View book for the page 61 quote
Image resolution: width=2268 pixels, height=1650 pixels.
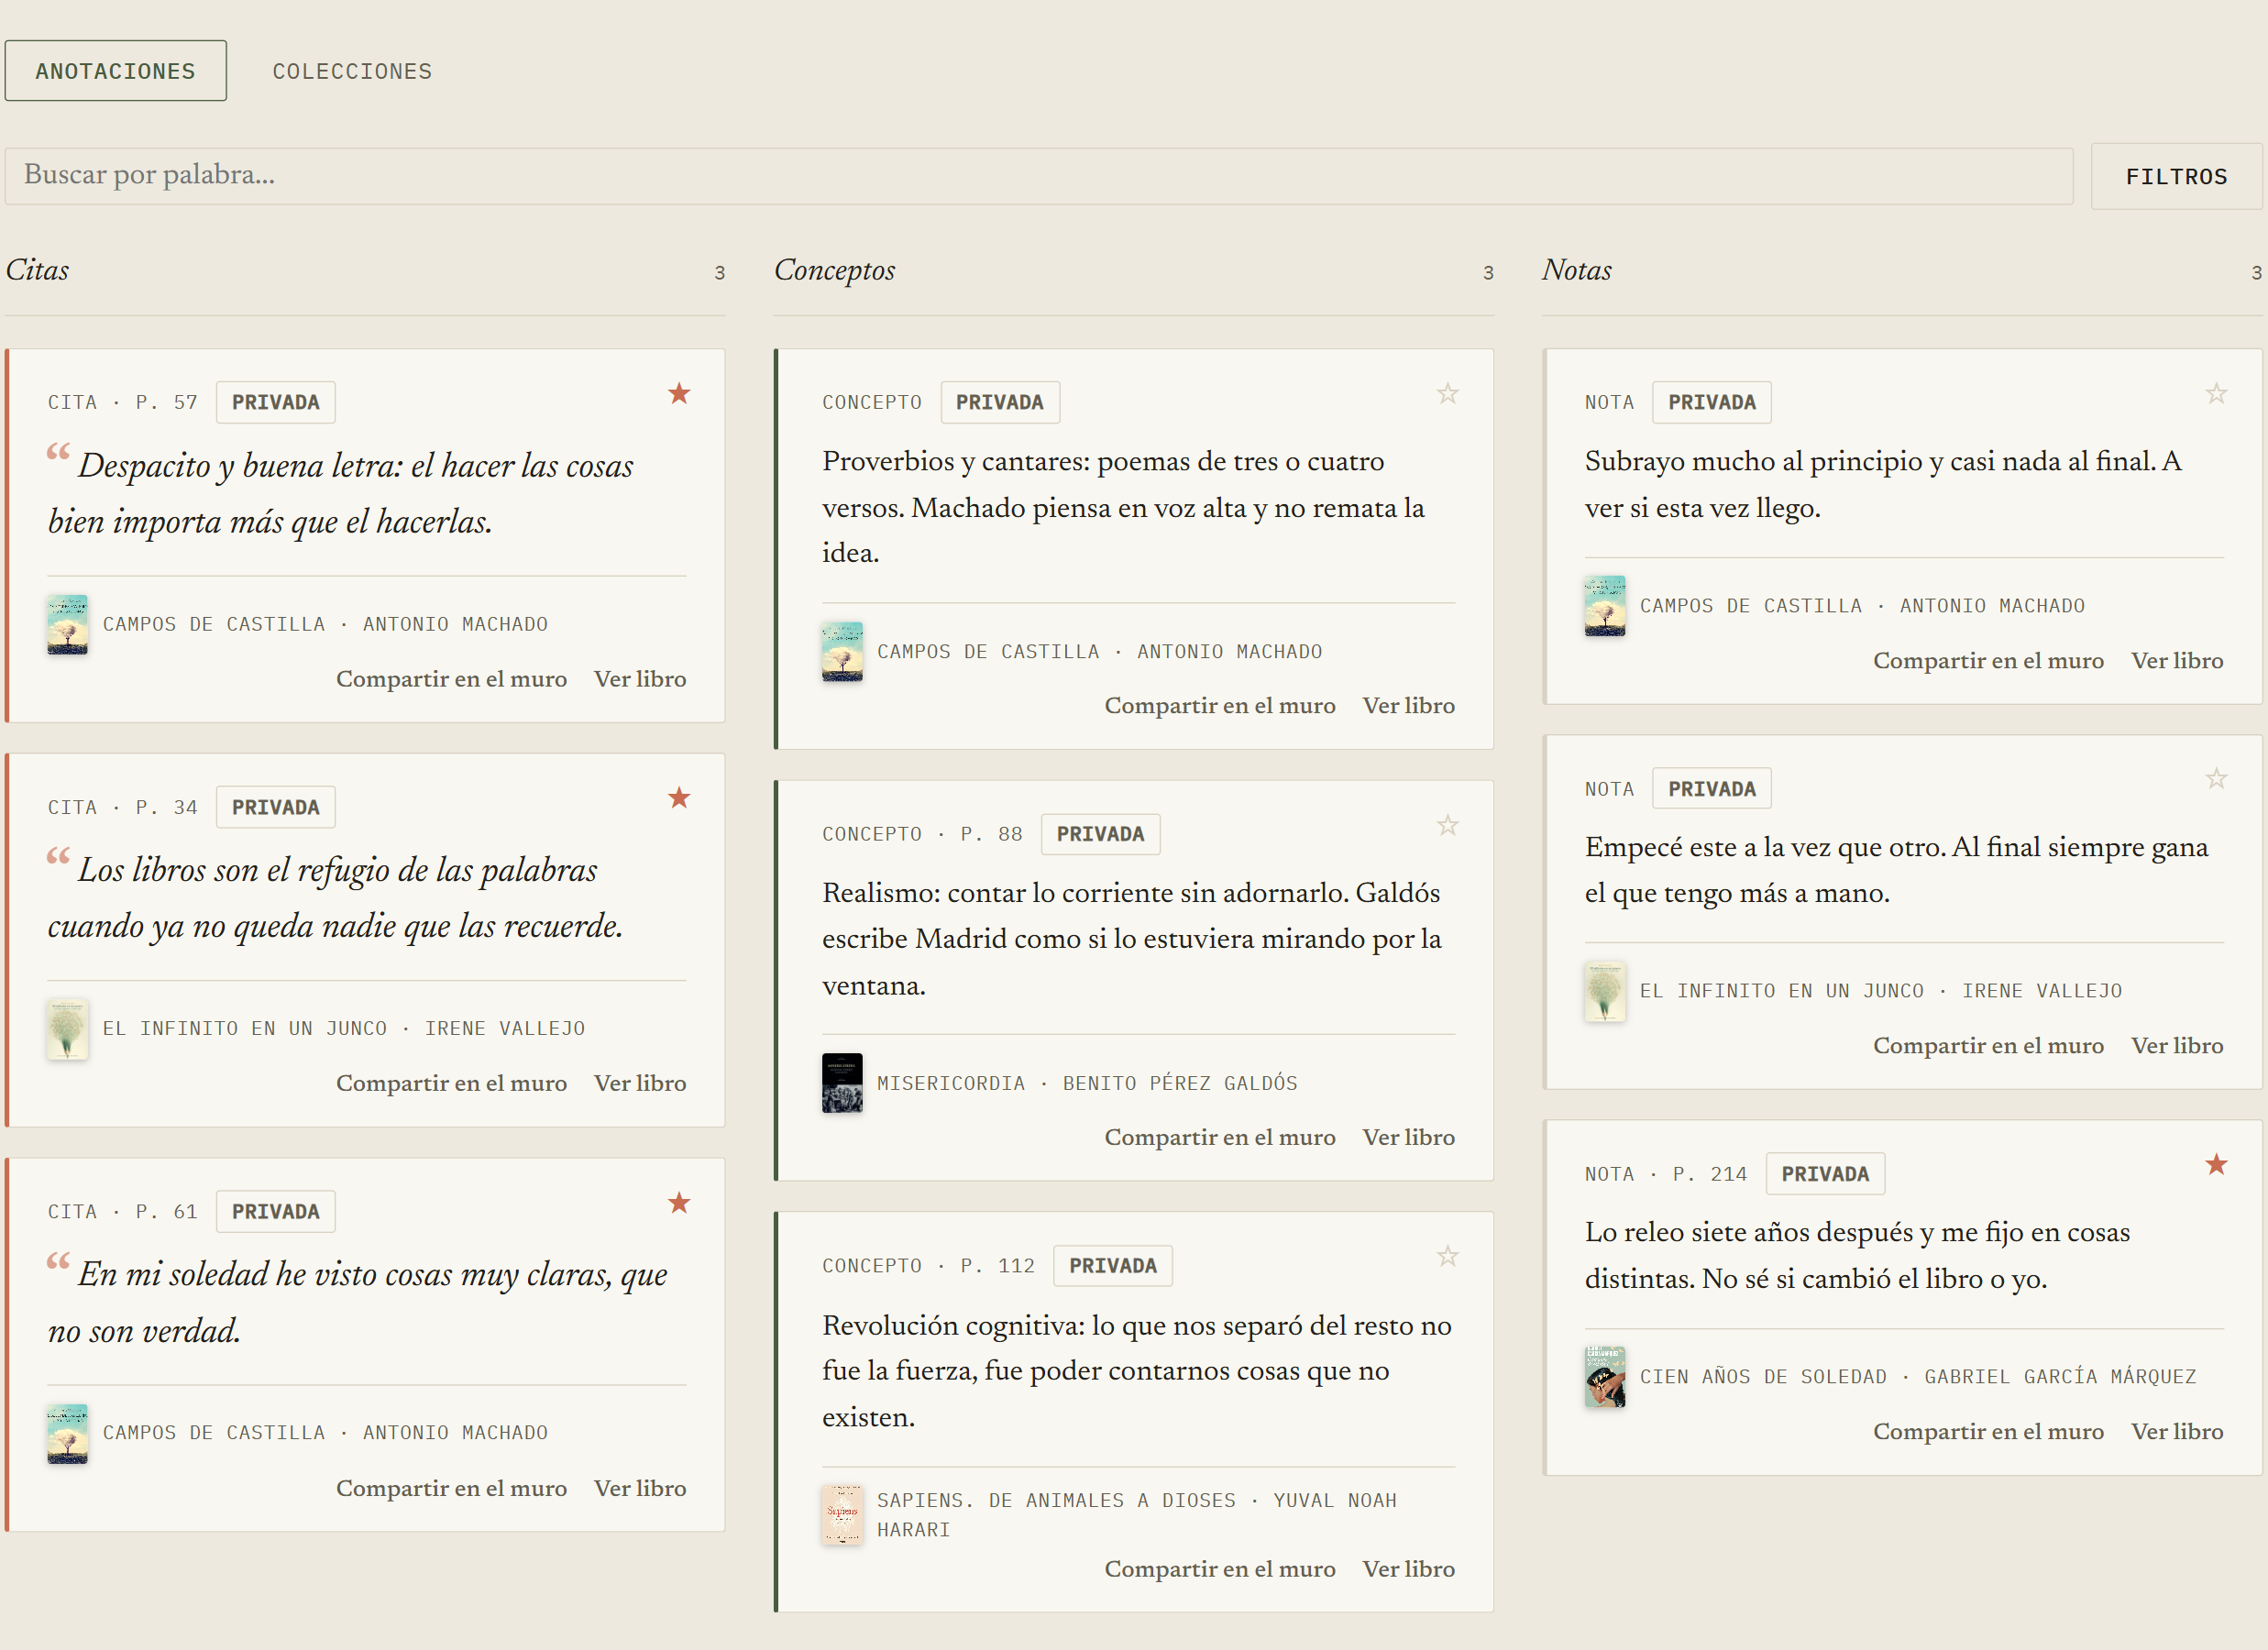(x=640, y=1488)
